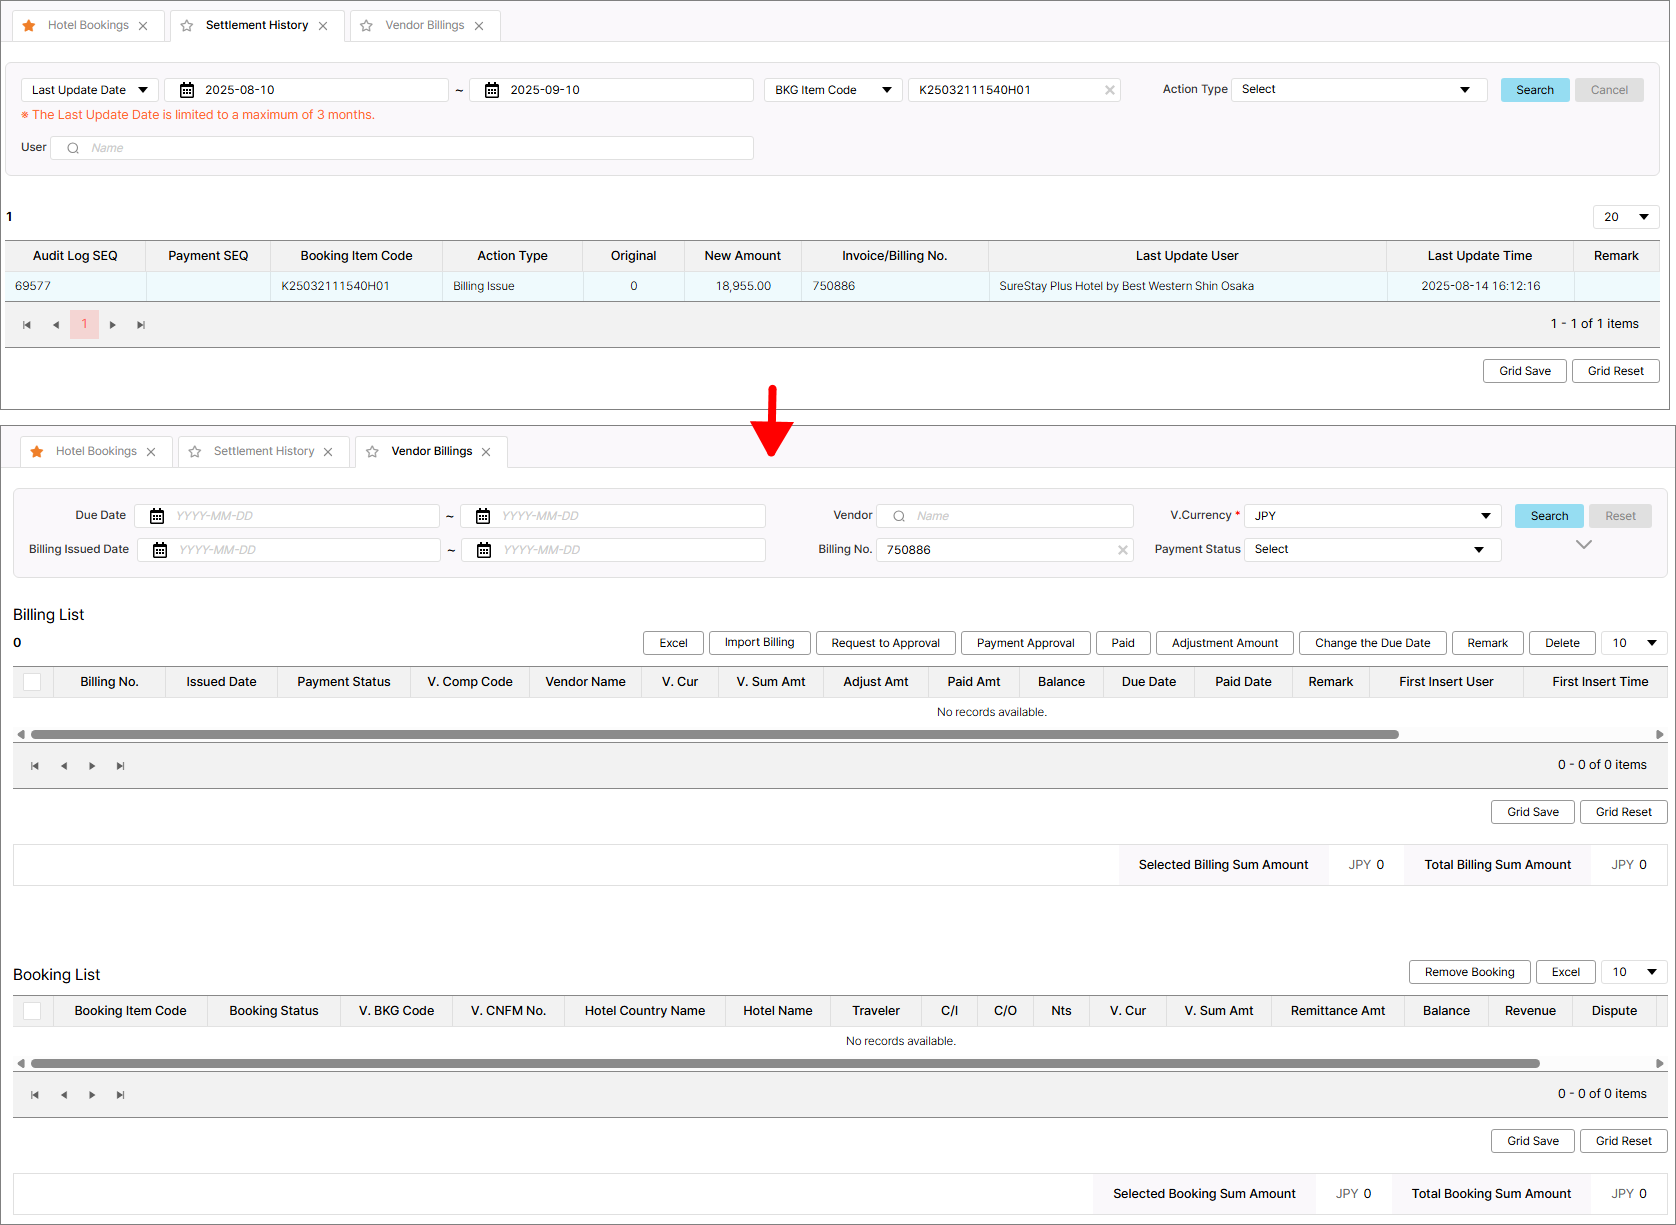Open calendar for Due Date start field
This screenshot has width=1676, height=1225.
(x=157, y=516)
